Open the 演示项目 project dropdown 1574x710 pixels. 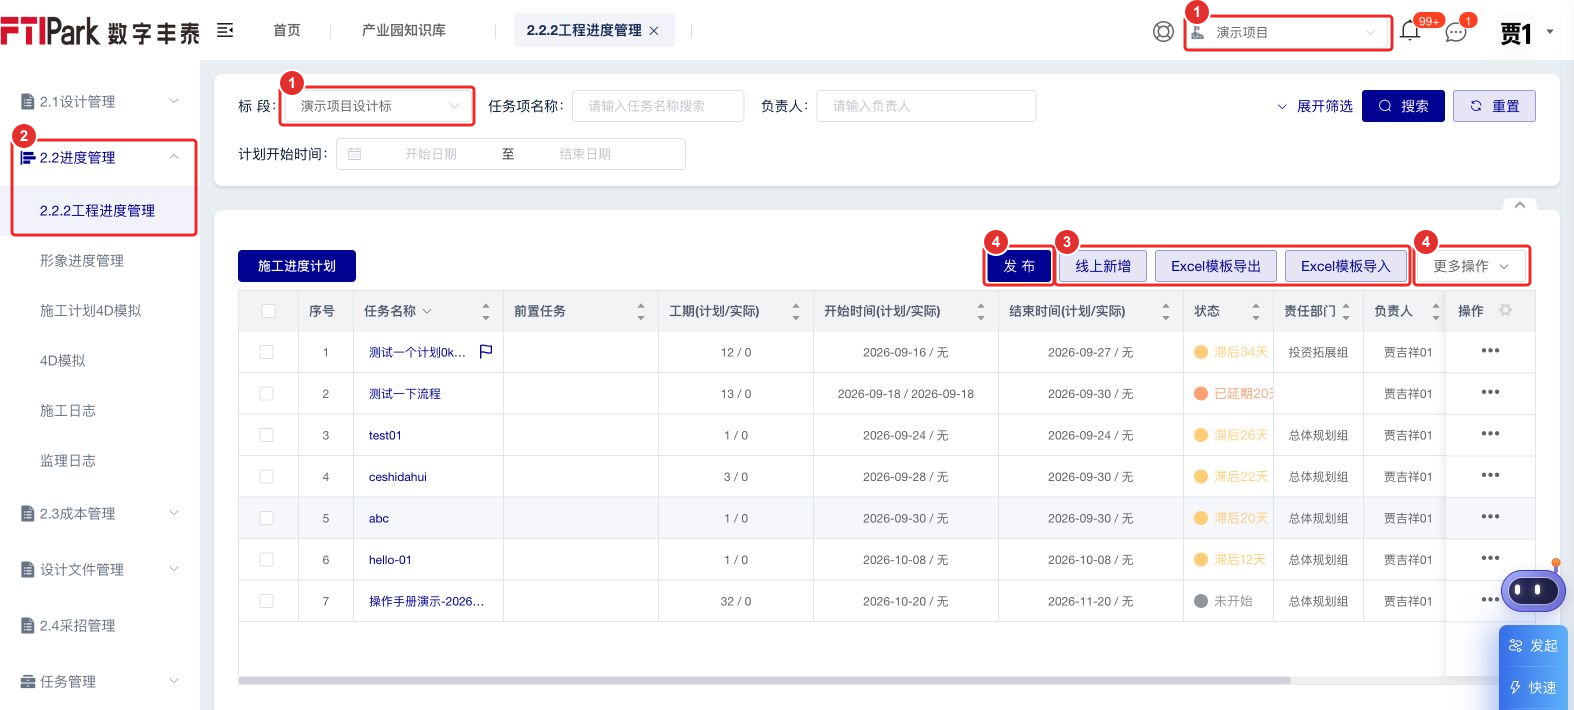tap(1287, 32)
